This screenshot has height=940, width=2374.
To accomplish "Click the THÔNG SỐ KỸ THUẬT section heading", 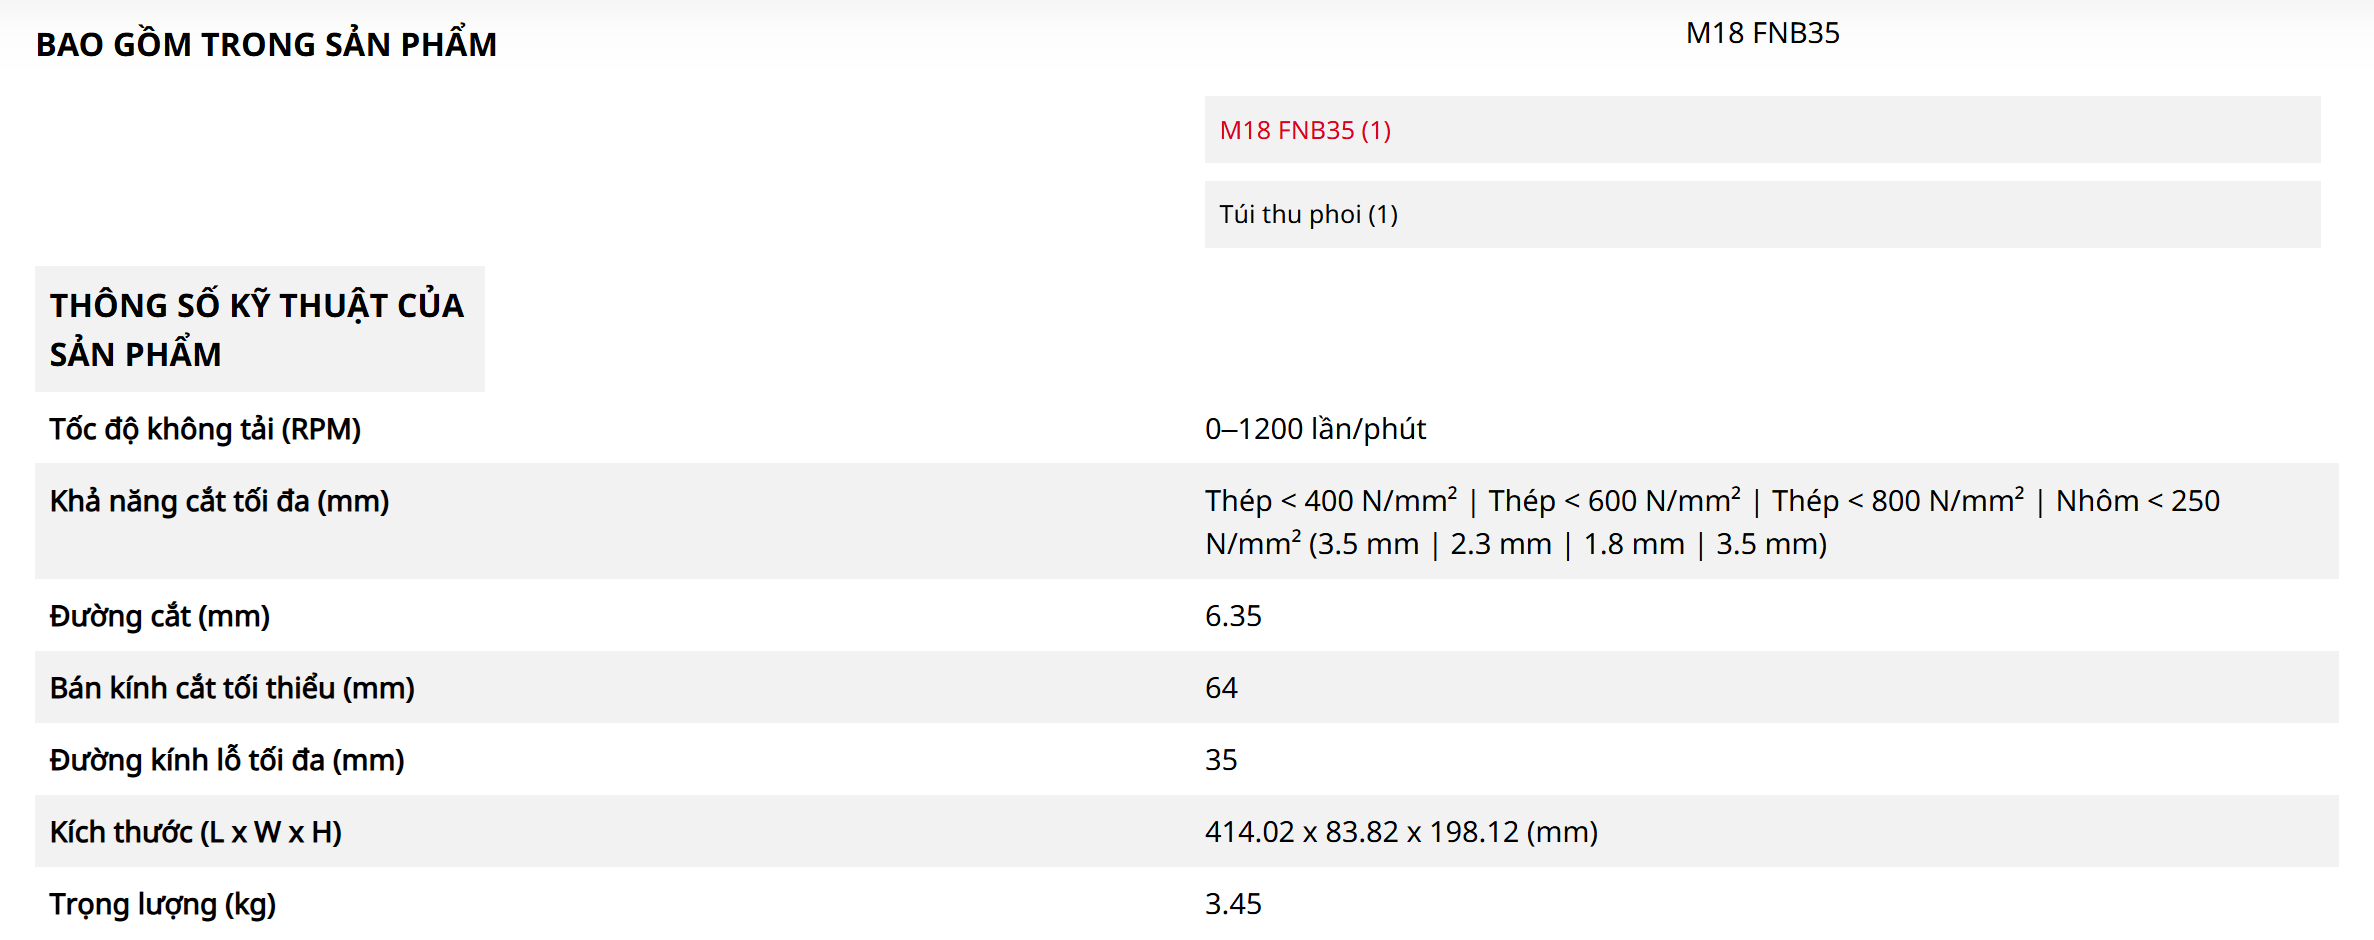I will click(x=257, y=329).
